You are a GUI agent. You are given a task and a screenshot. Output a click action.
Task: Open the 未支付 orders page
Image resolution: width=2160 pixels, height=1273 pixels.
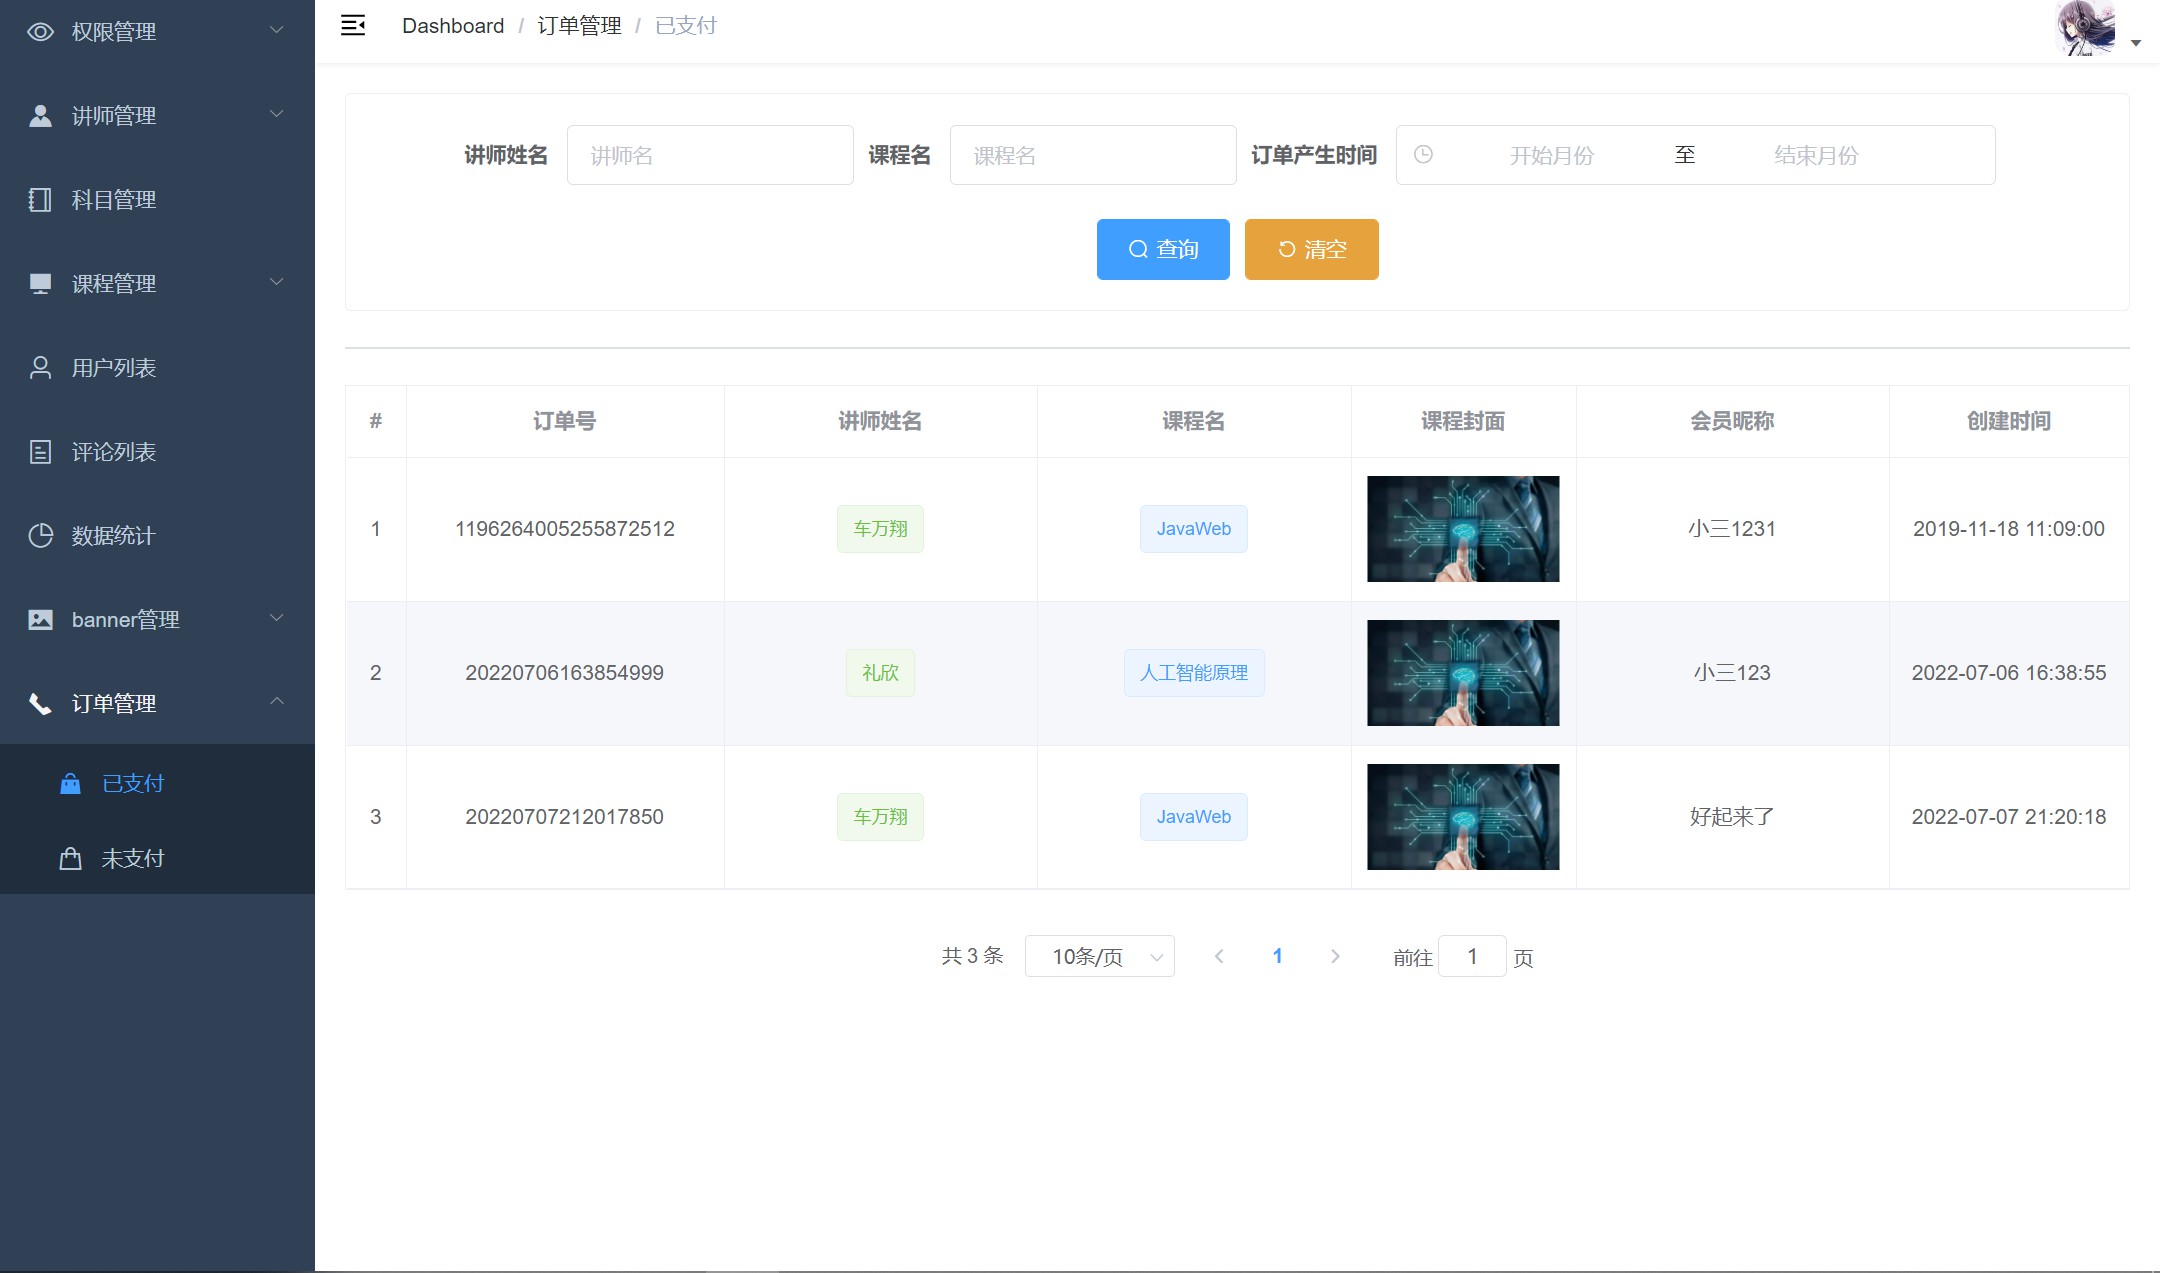[x=132, y=859]
